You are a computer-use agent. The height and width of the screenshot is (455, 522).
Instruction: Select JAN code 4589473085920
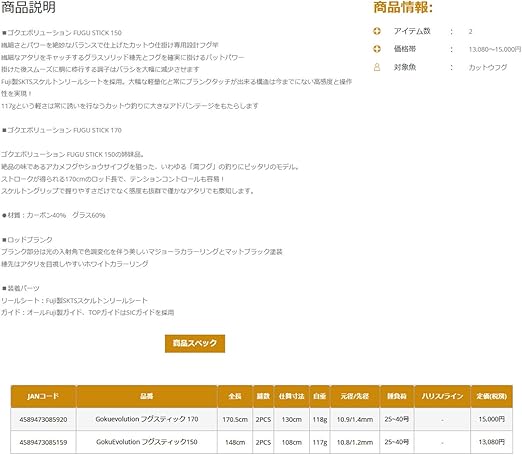pyautogui.click(x=43, y=419)
